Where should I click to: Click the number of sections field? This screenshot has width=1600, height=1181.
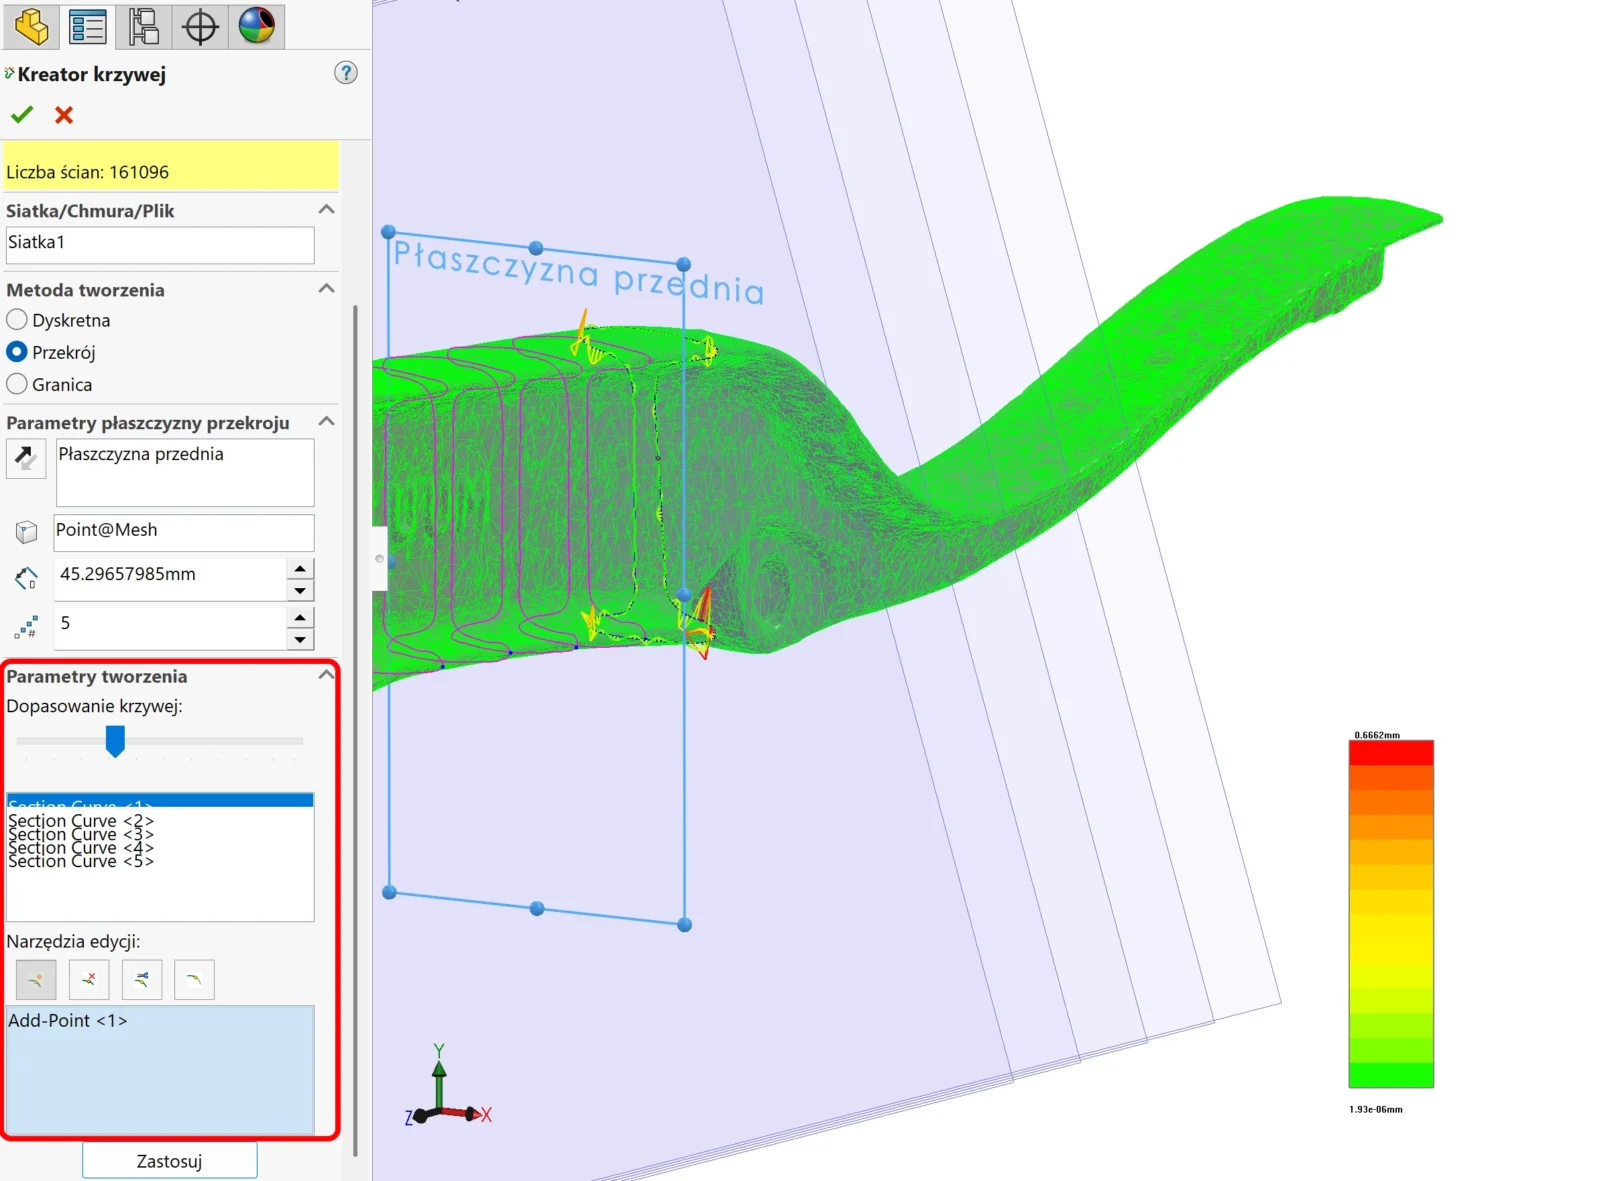coord(170,628)
